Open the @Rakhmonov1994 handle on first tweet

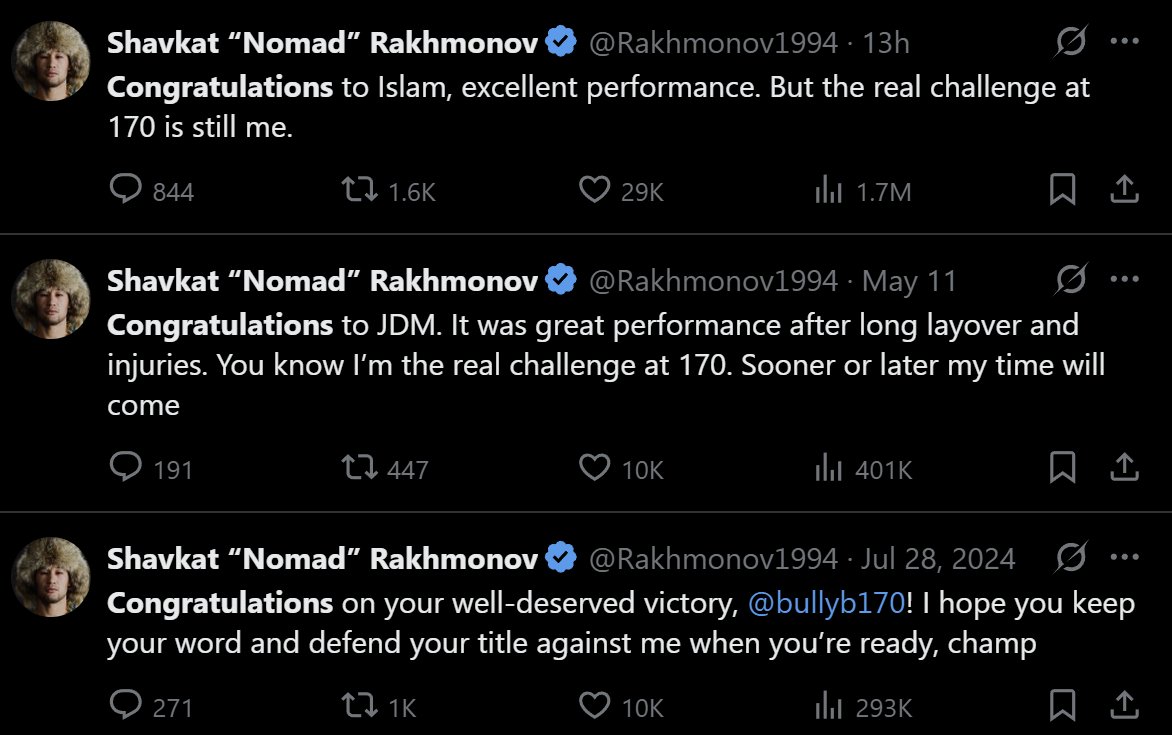tap(713, 43)
